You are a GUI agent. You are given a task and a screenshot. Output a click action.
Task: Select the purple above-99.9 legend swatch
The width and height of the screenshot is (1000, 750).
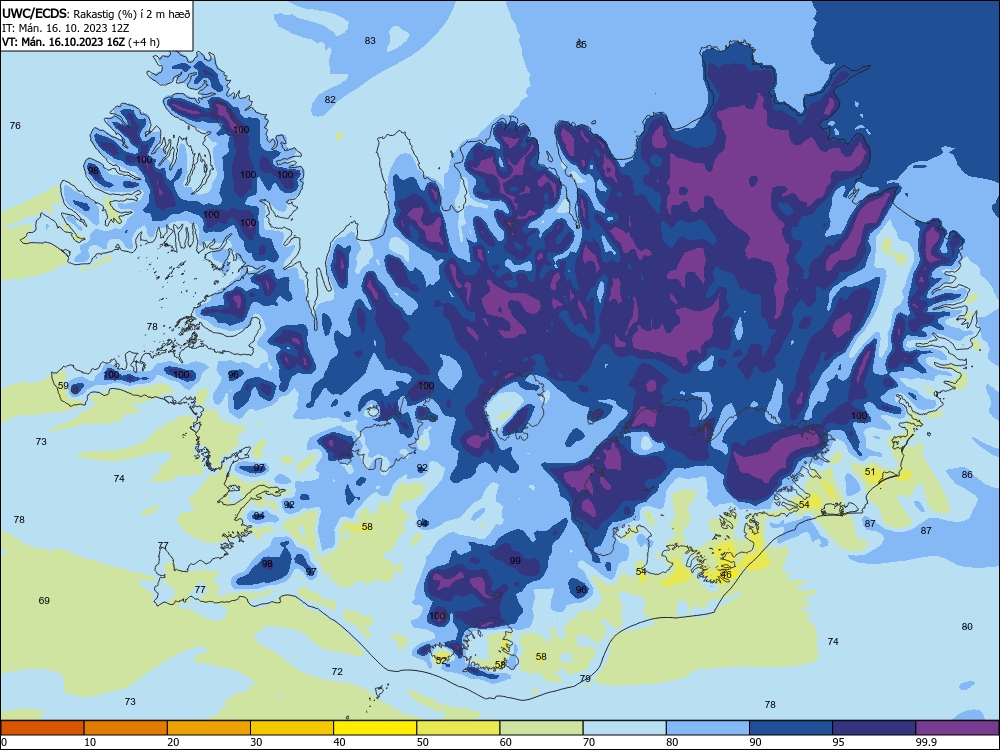(x=957, y=728)
